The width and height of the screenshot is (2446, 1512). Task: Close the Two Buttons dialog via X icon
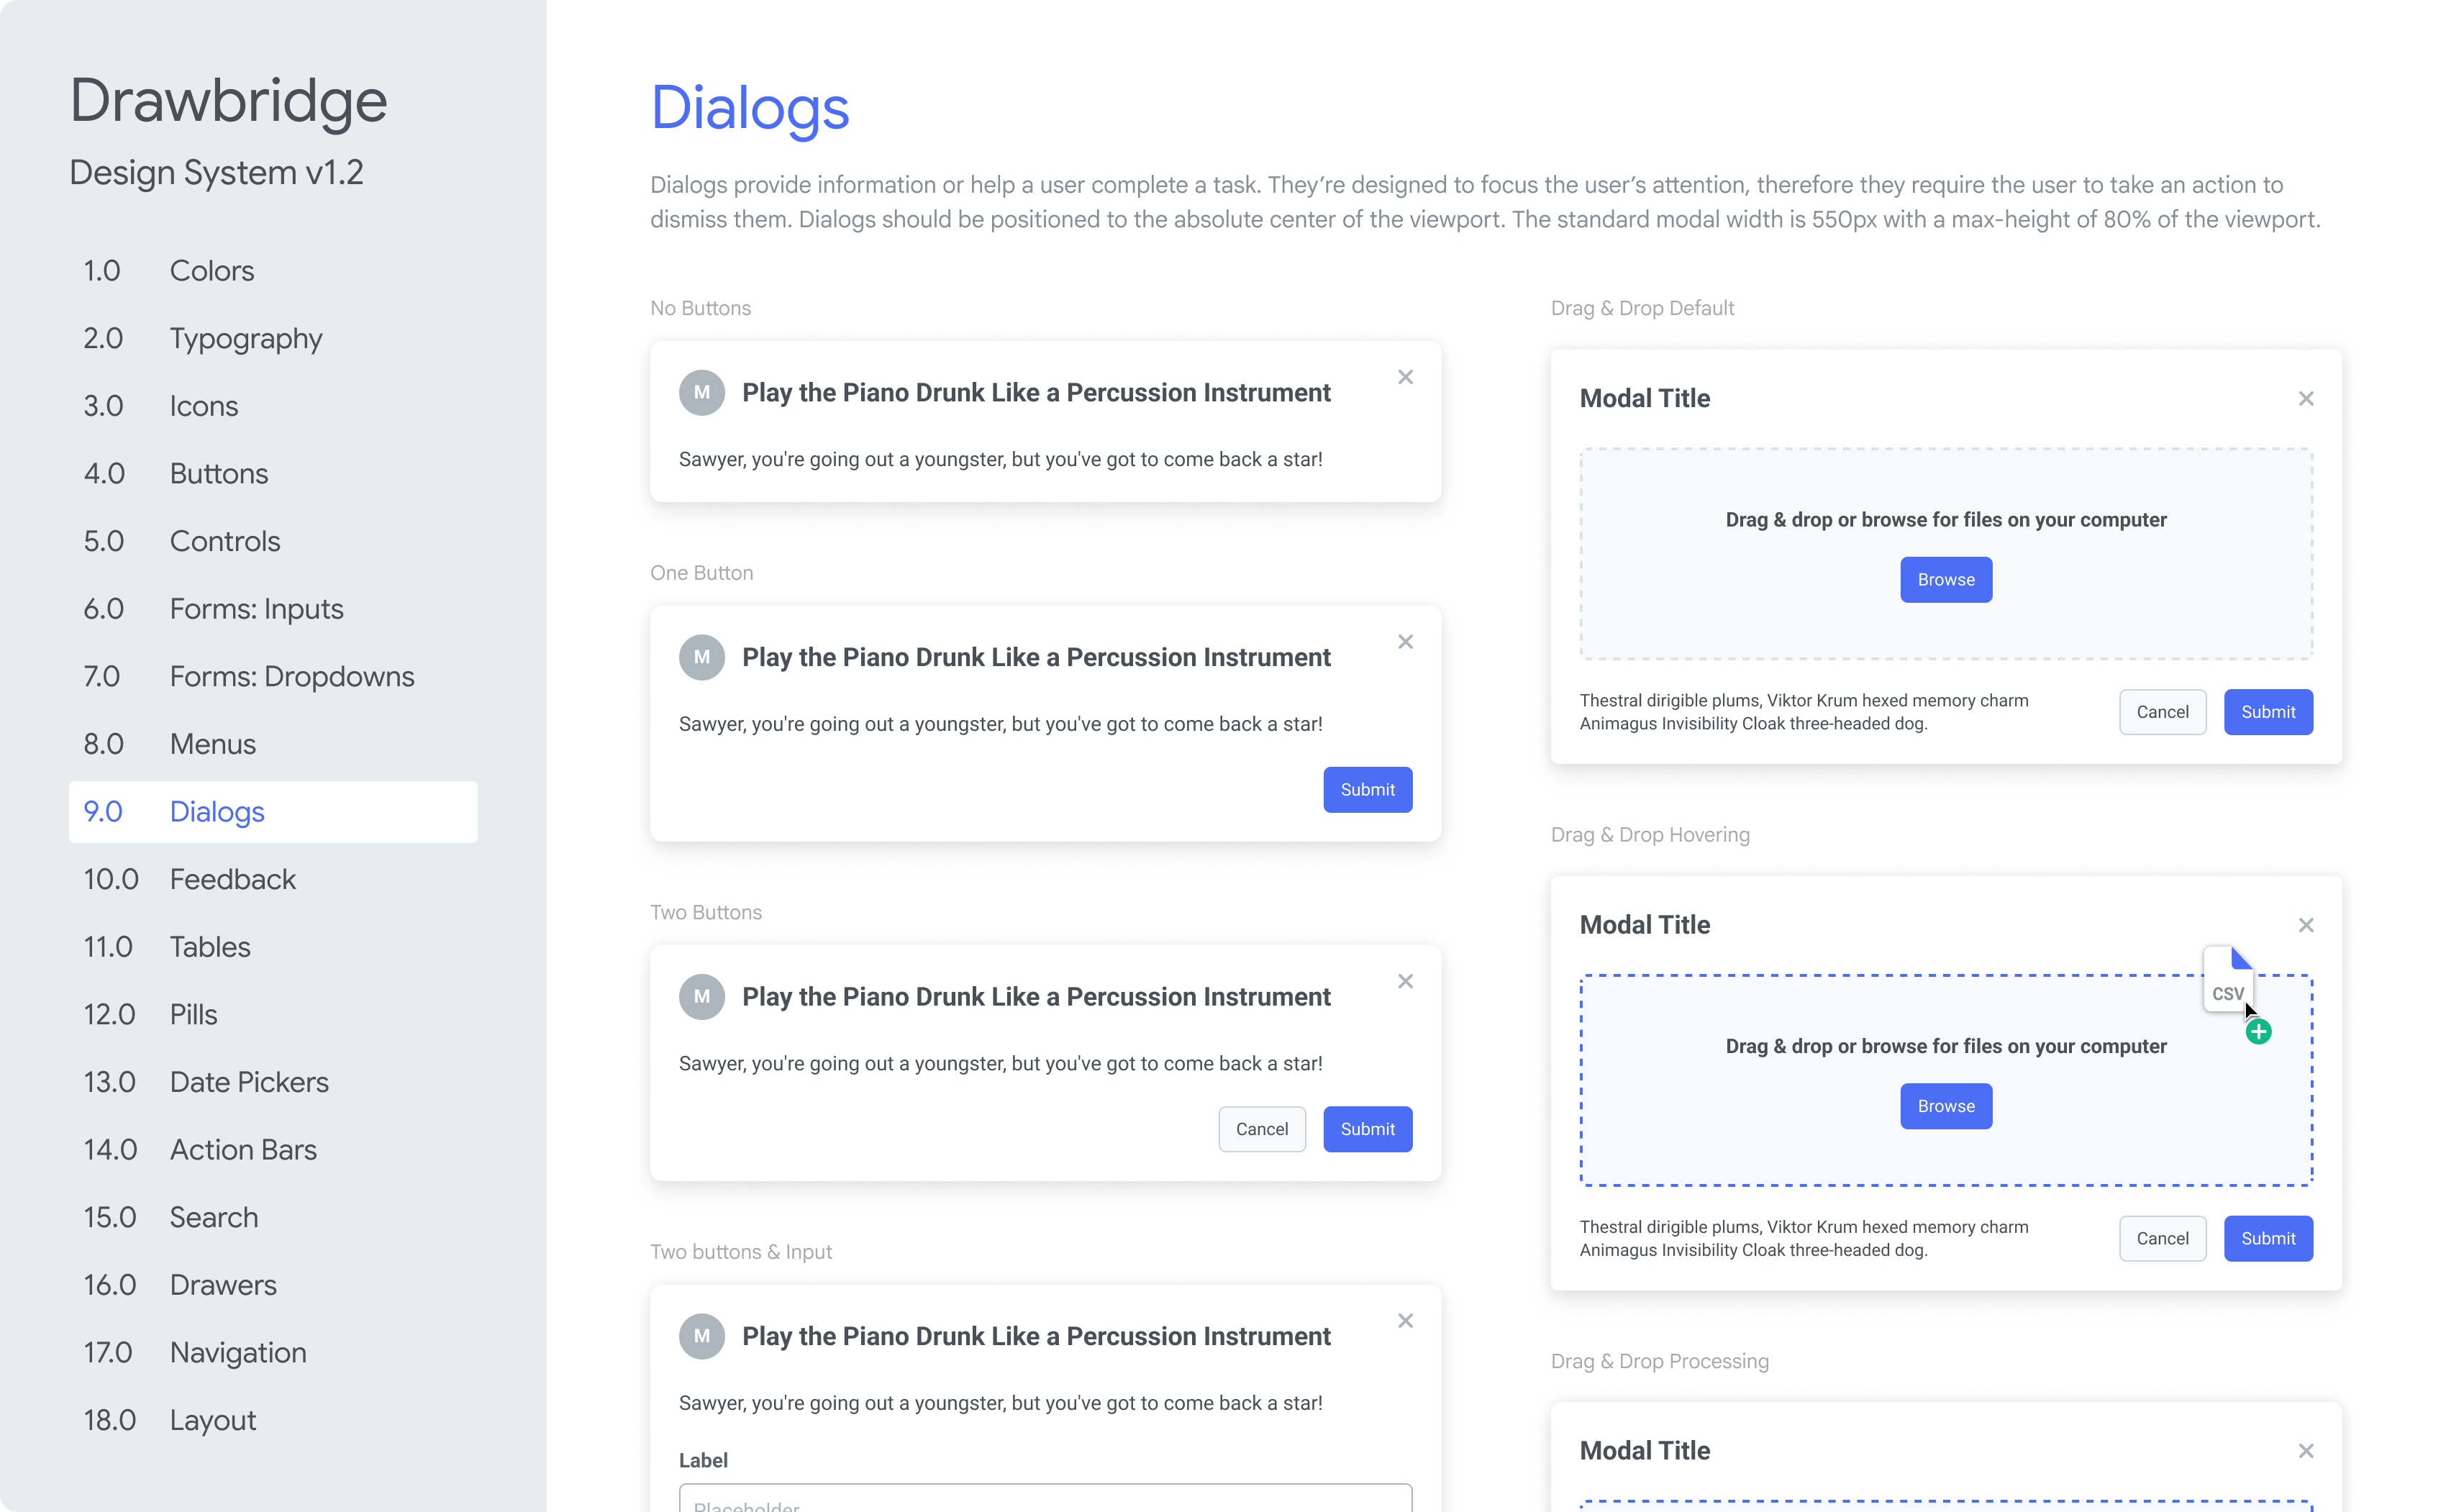[1405, 981]
